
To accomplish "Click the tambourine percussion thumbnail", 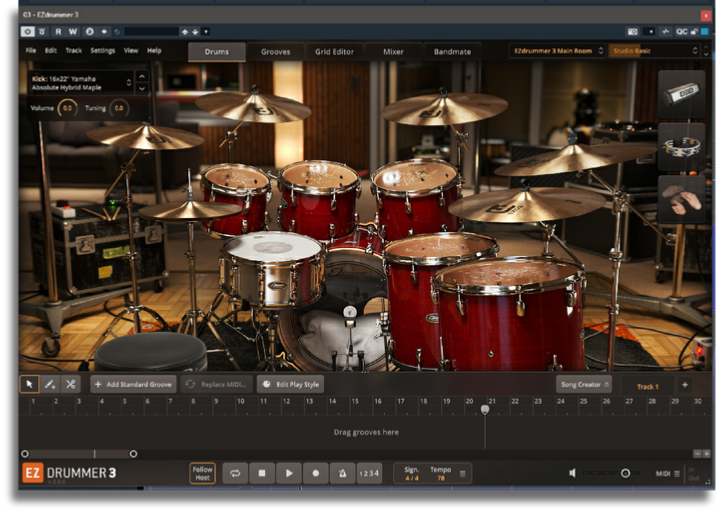I will coord(682,148).
